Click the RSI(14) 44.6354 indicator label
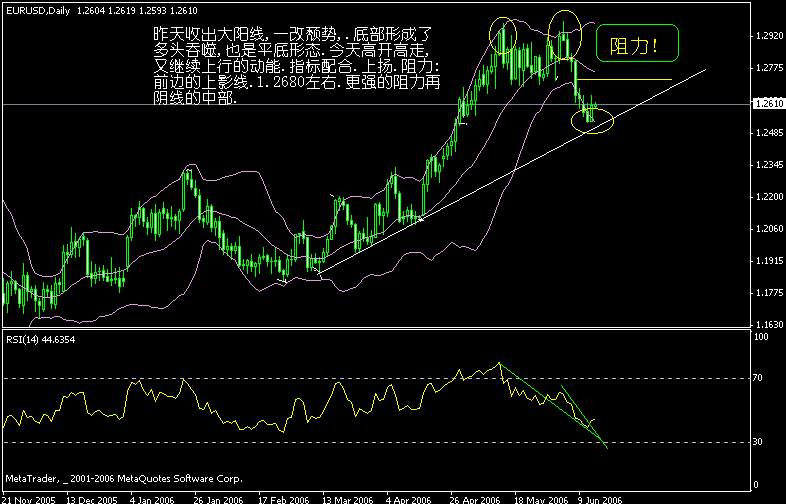This screenshot has height=504, width=786. 41,340
